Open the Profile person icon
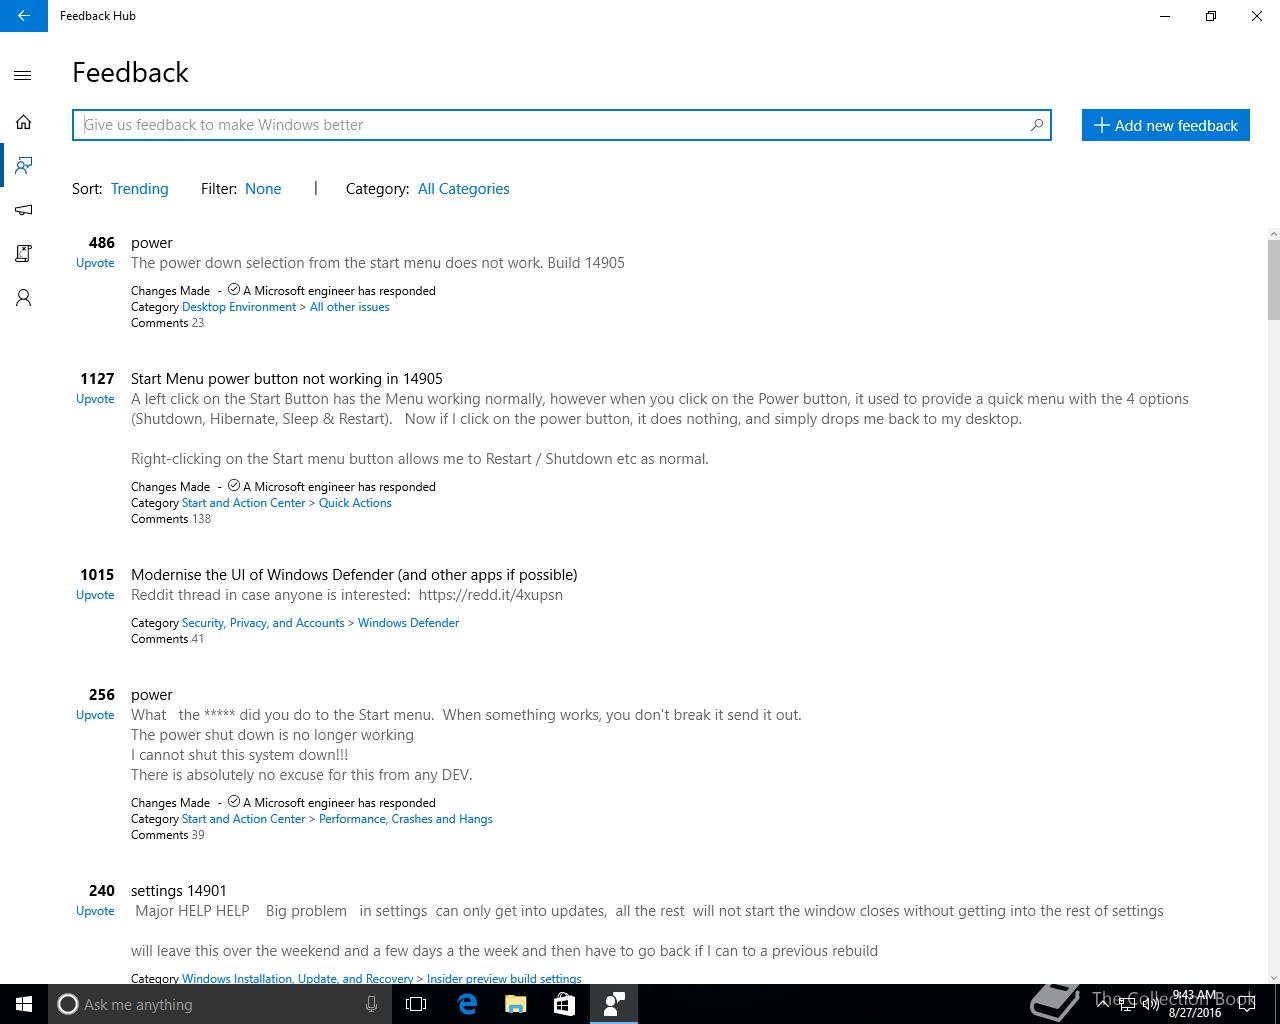The image size is (1280, 1024). click(x=23, y=298)
